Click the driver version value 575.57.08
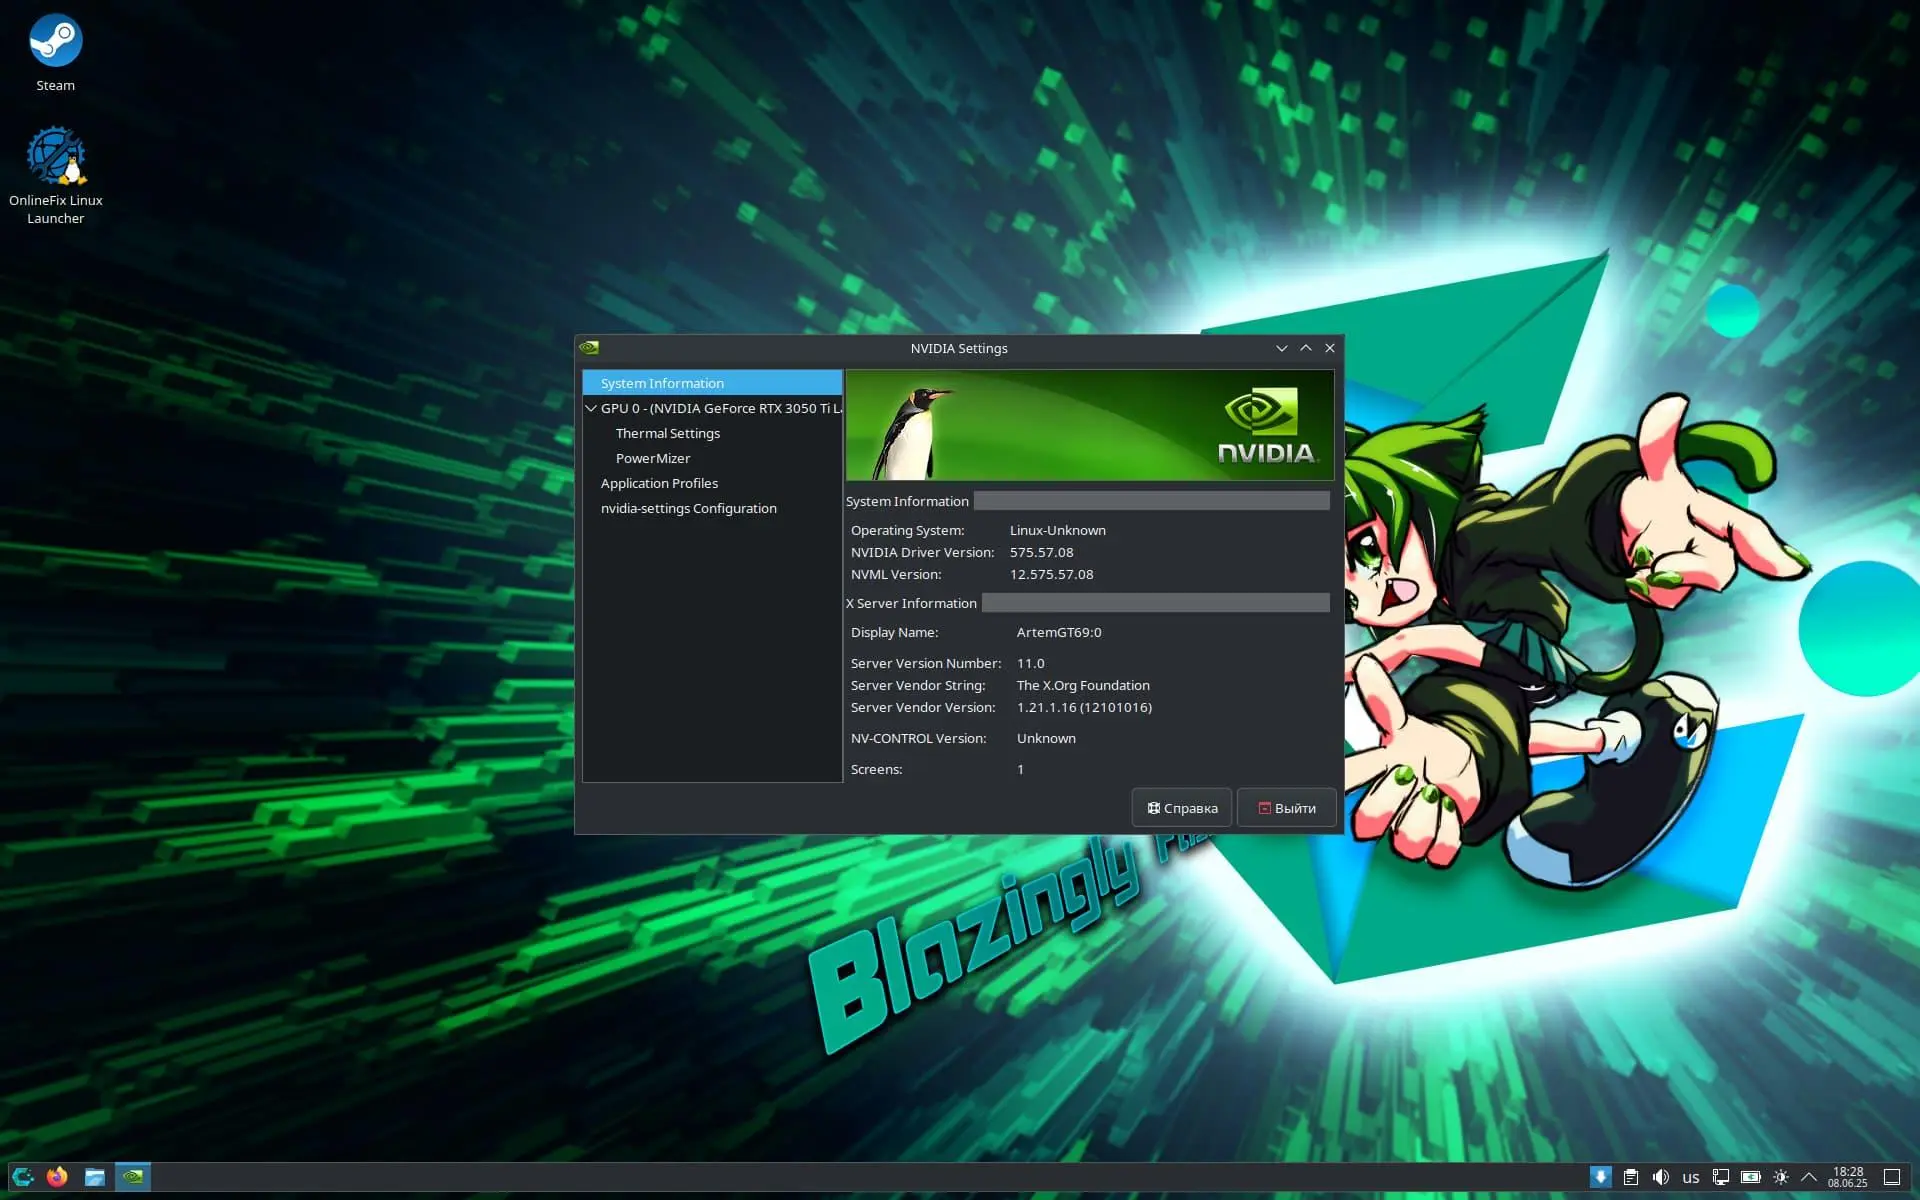 click(1041, 552)
